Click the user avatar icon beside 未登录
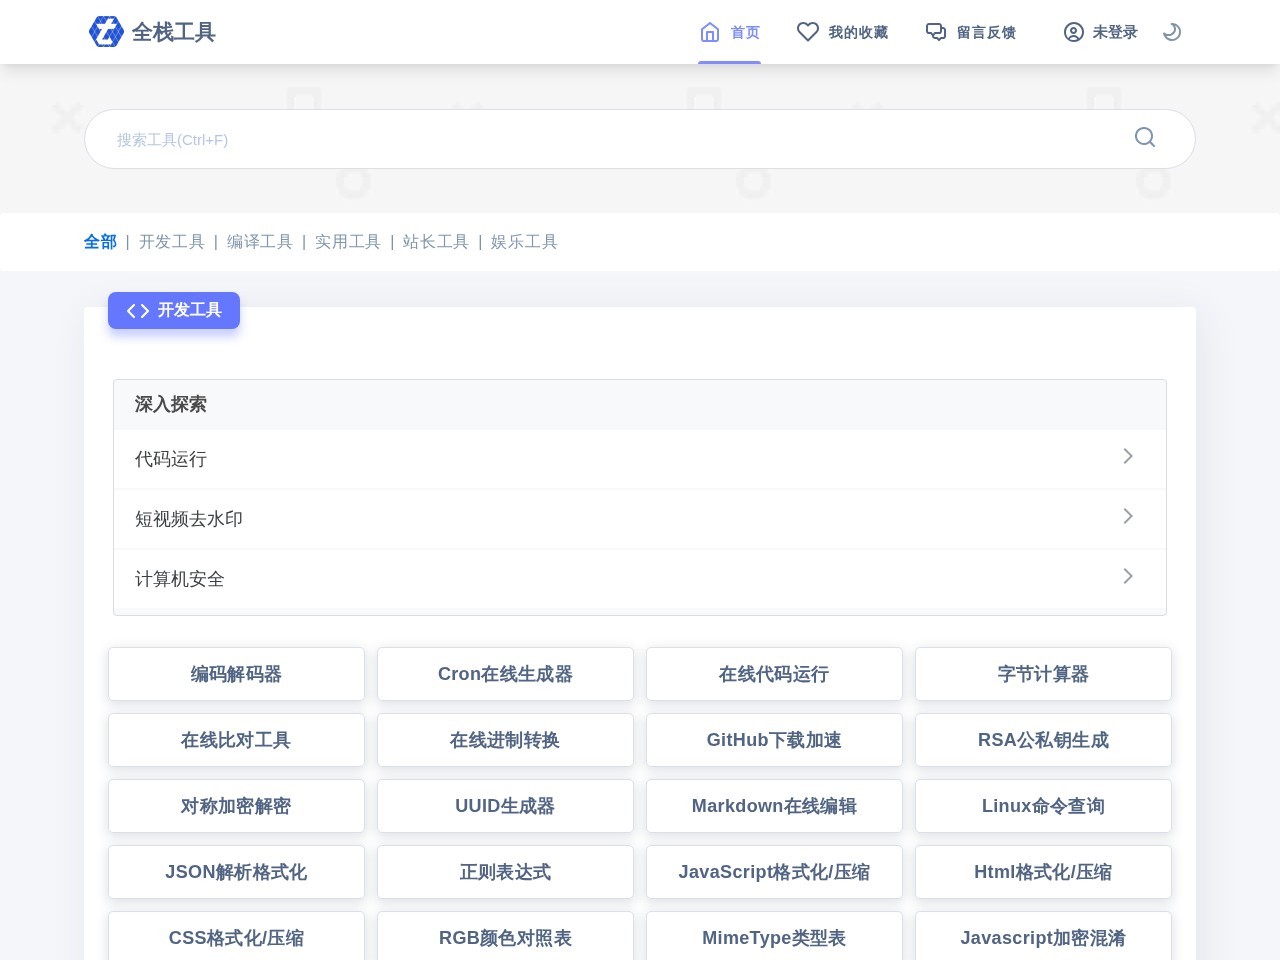Screen dimensions: 1280x960 coord(1074,32)
